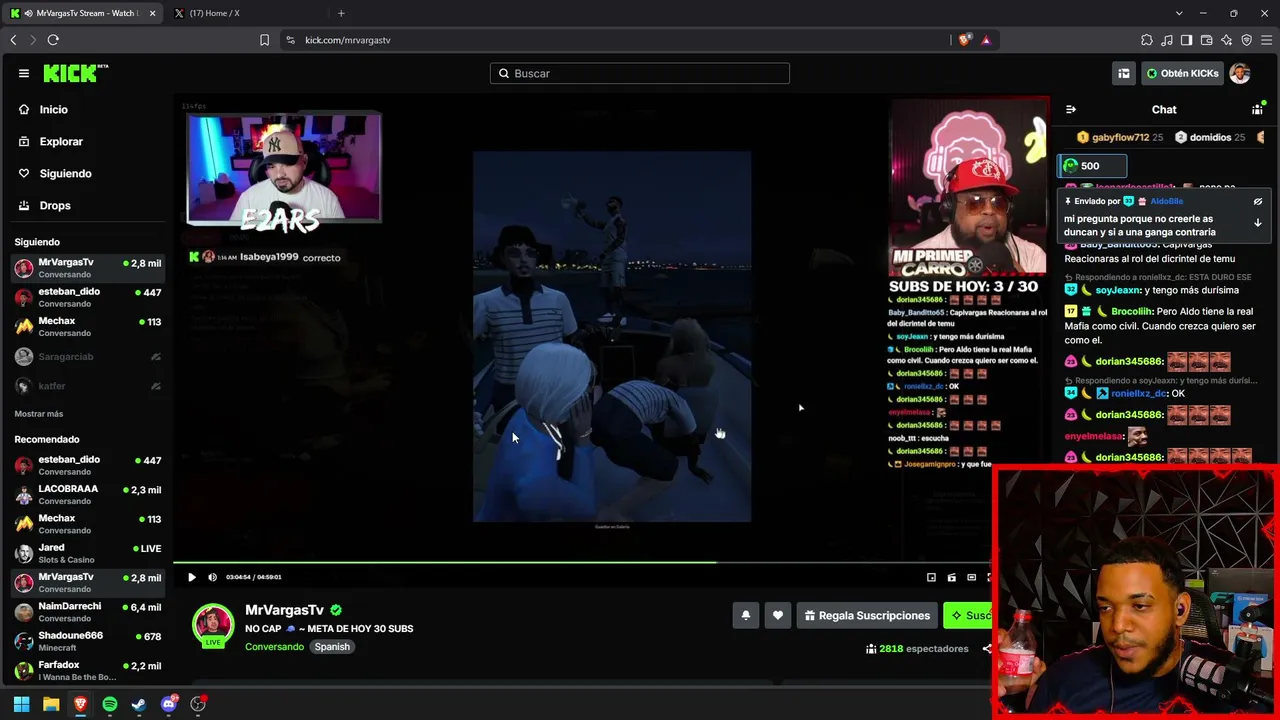This screenshot has width=1280, height=720.
Task: Open the mini-player icon in the video controls
Action: point(931,577)
